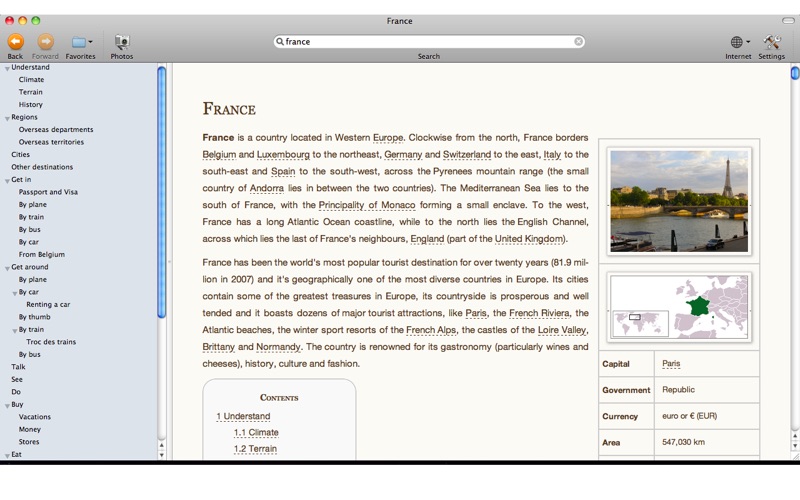Open the Internet globe menu
Viewport: 800px width, 500px height.
coord(738,42)
